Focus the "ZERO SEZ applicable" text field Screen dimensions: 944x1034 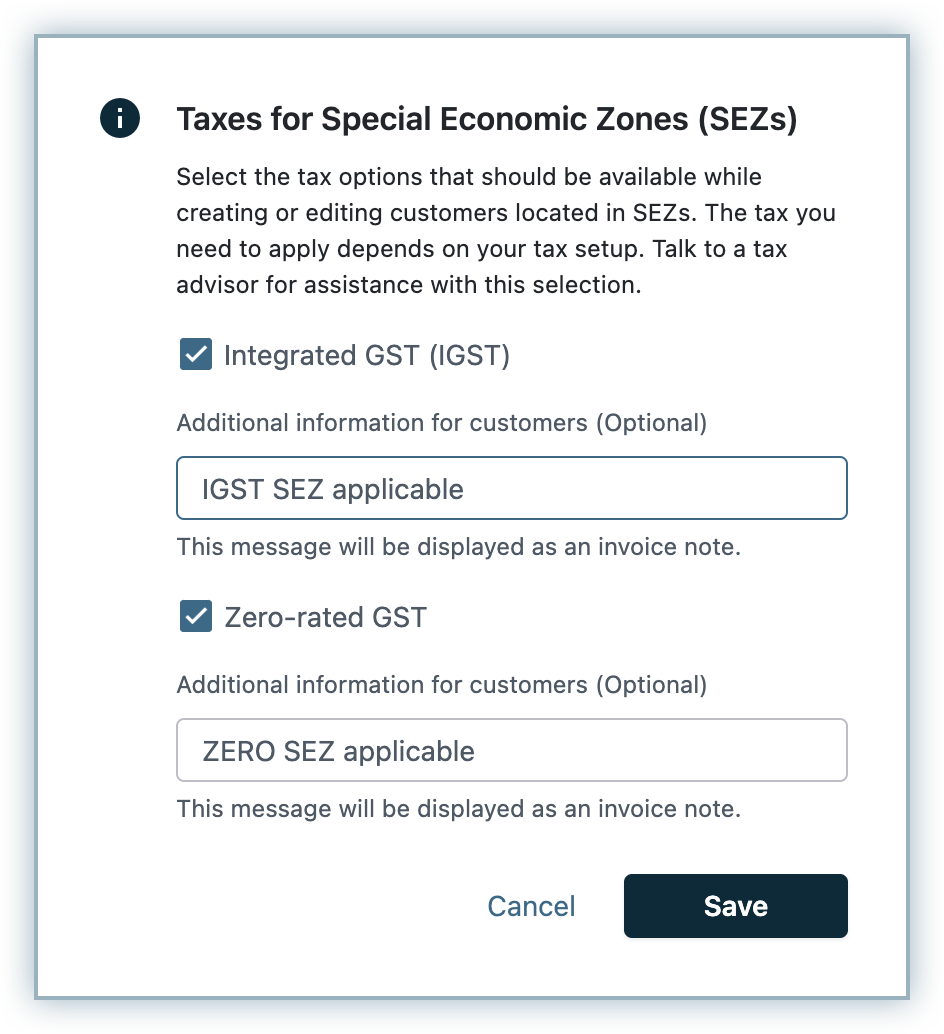[x=511, y=751]
